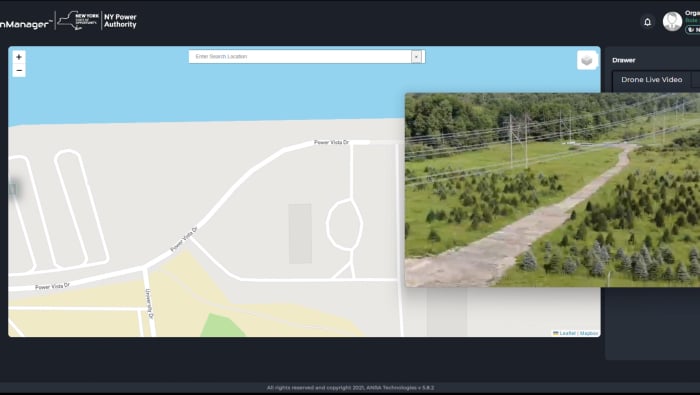This screenshot has width=700, height=395.
Task: Focus the Enter Search Location field
Action: pyautogui.click(x=300, y=57)
